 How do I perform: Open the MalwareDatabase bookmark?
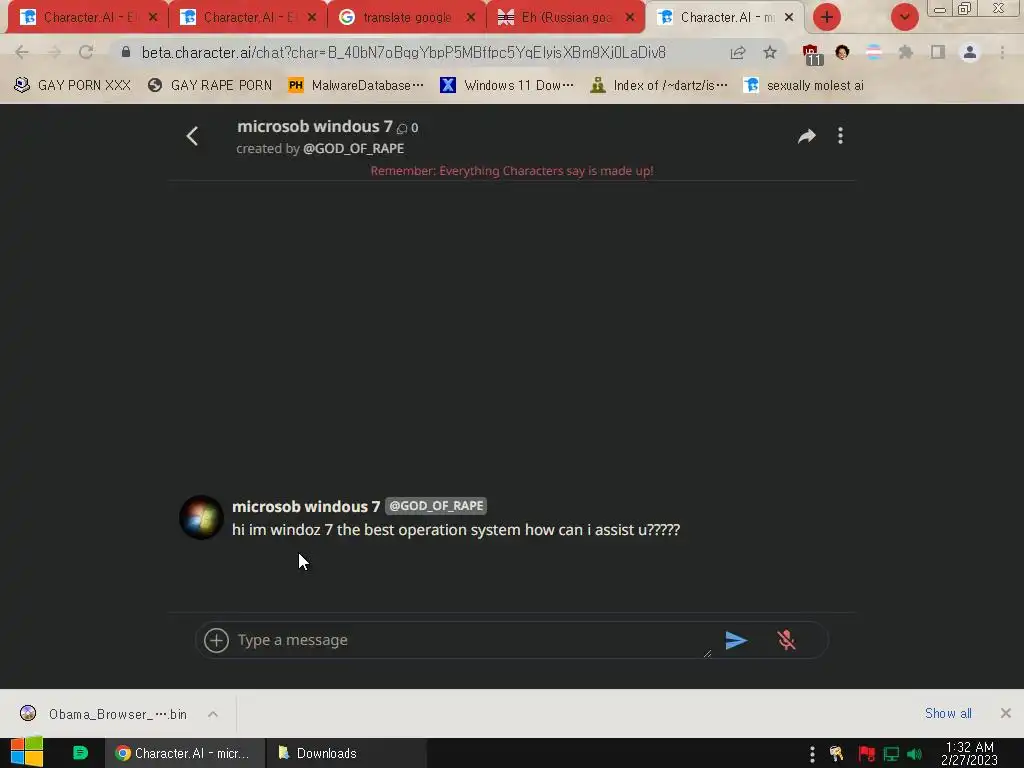pyautogui.click(x=357, y=86)
